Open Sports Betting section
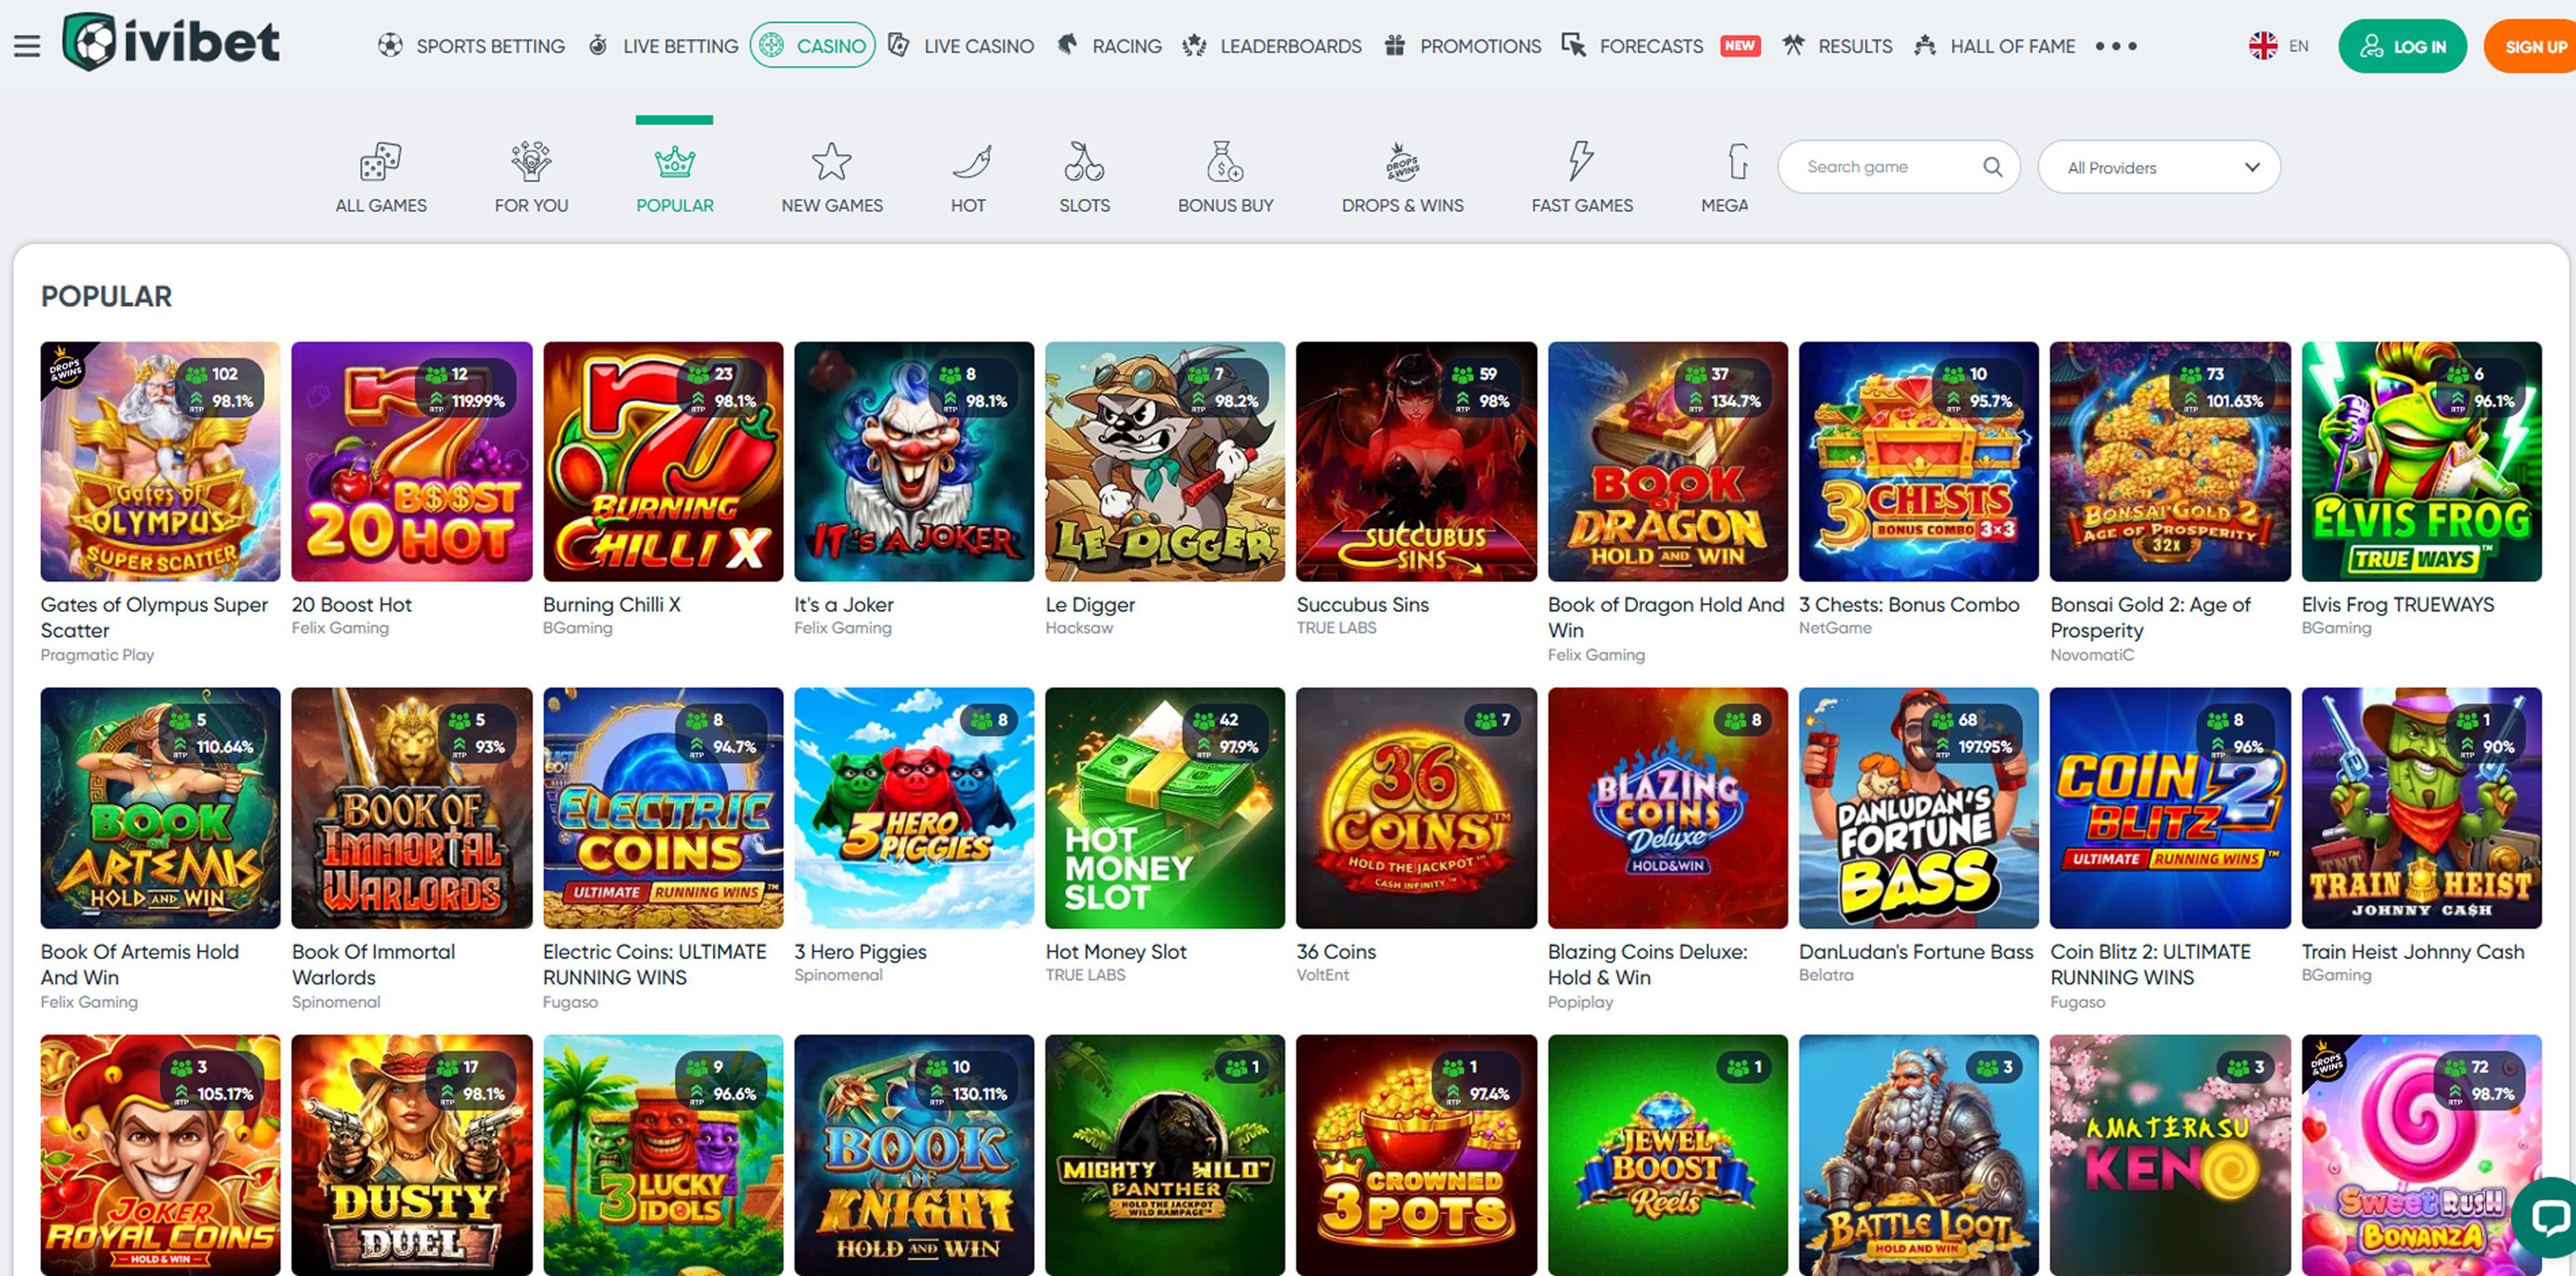This screenshot has width=2576, height=1276. [471, 46]
